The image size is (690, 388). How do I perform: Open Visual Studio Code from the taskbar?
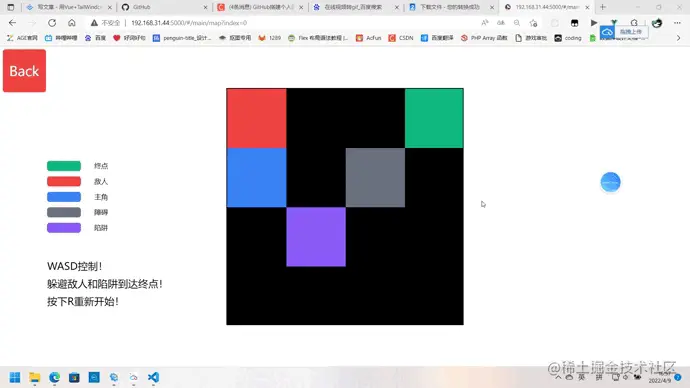click(x=153, y=377)
